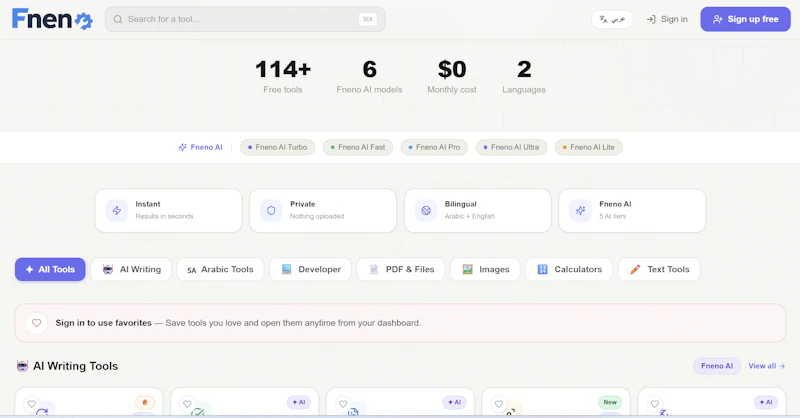Viewport: 800px width, 418px height.
Task: Click the Fneno AI badge near View all
Action: tap(717, 366)
